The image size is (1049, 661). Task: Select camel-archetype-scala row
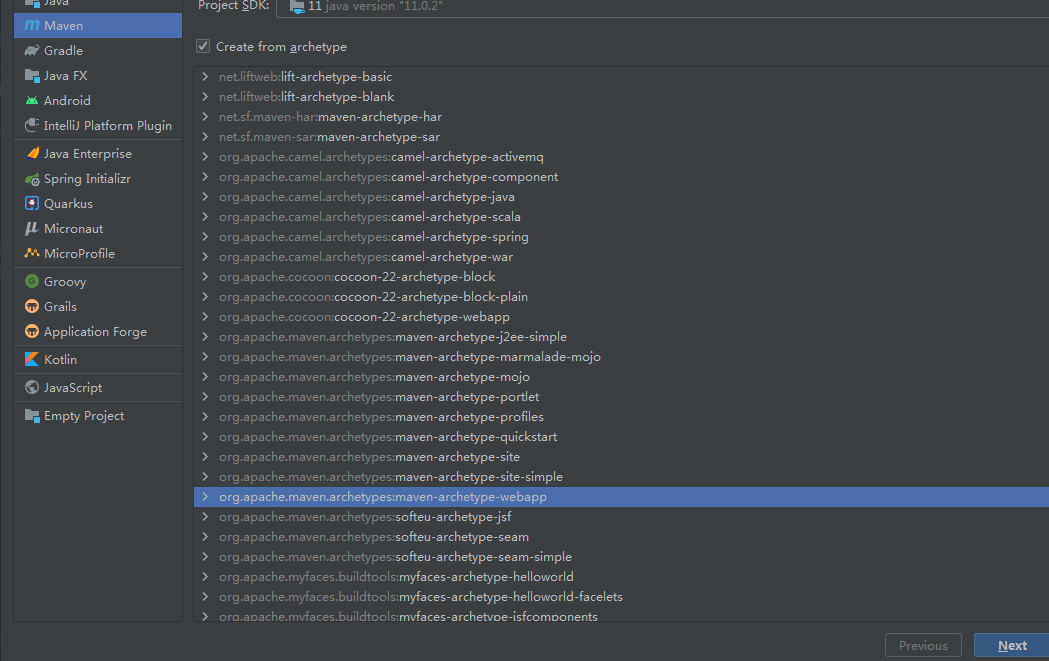[622, 217]
